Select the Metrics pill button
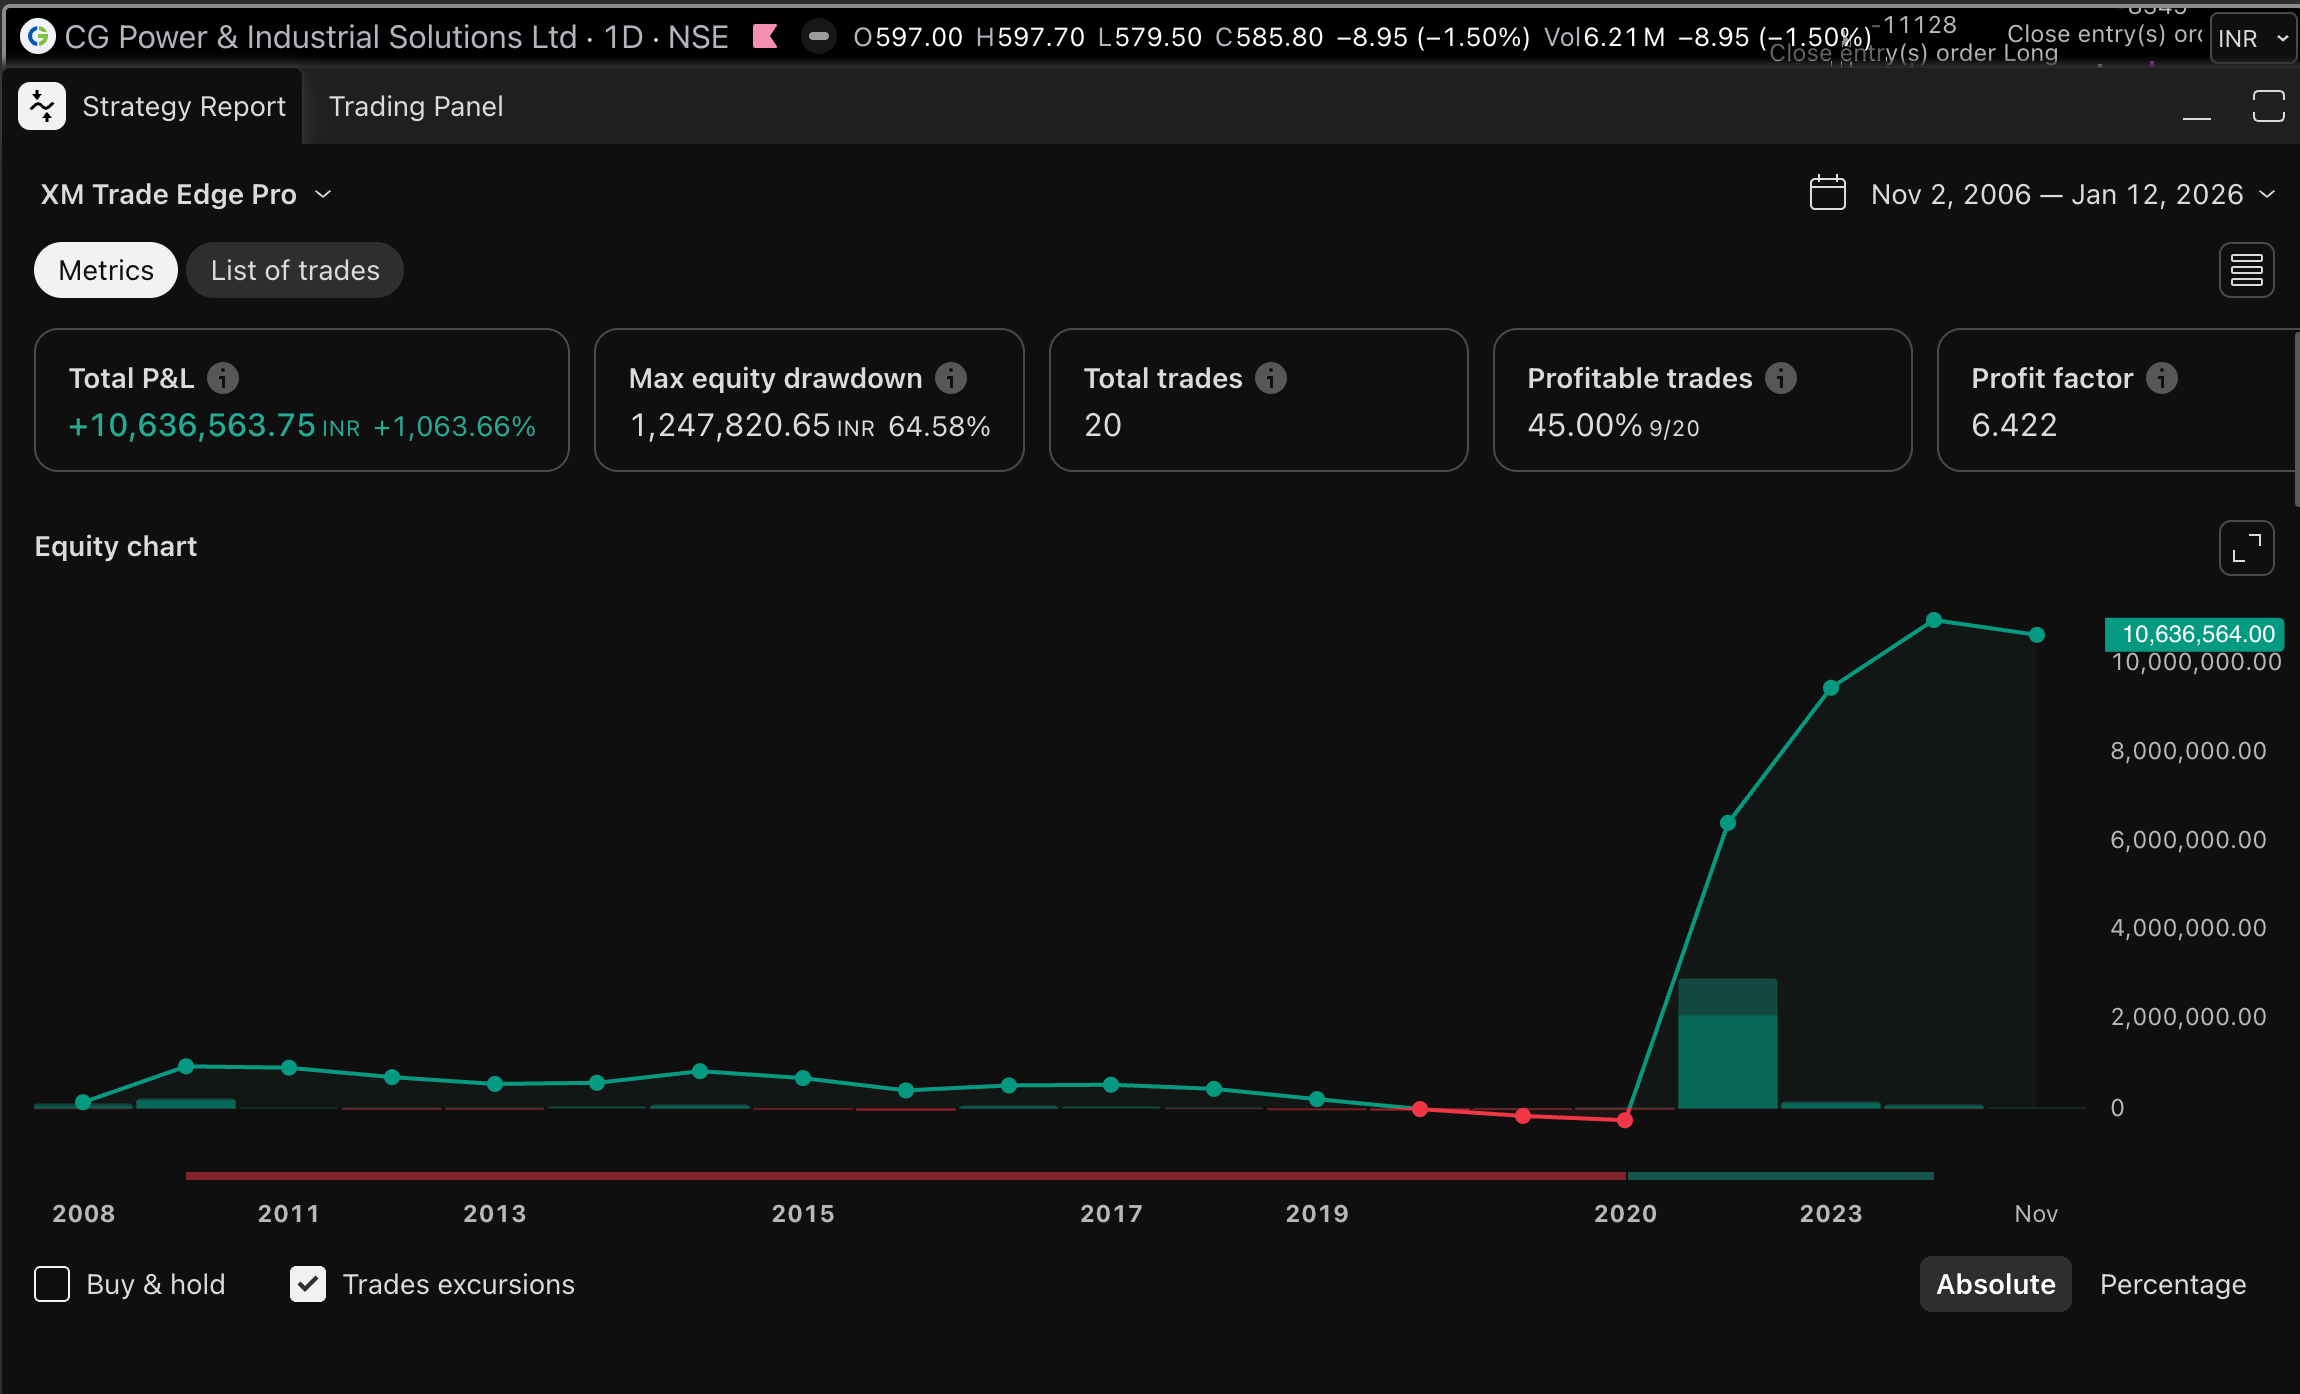The image size is (2300, 1394). tap(106, 270)
